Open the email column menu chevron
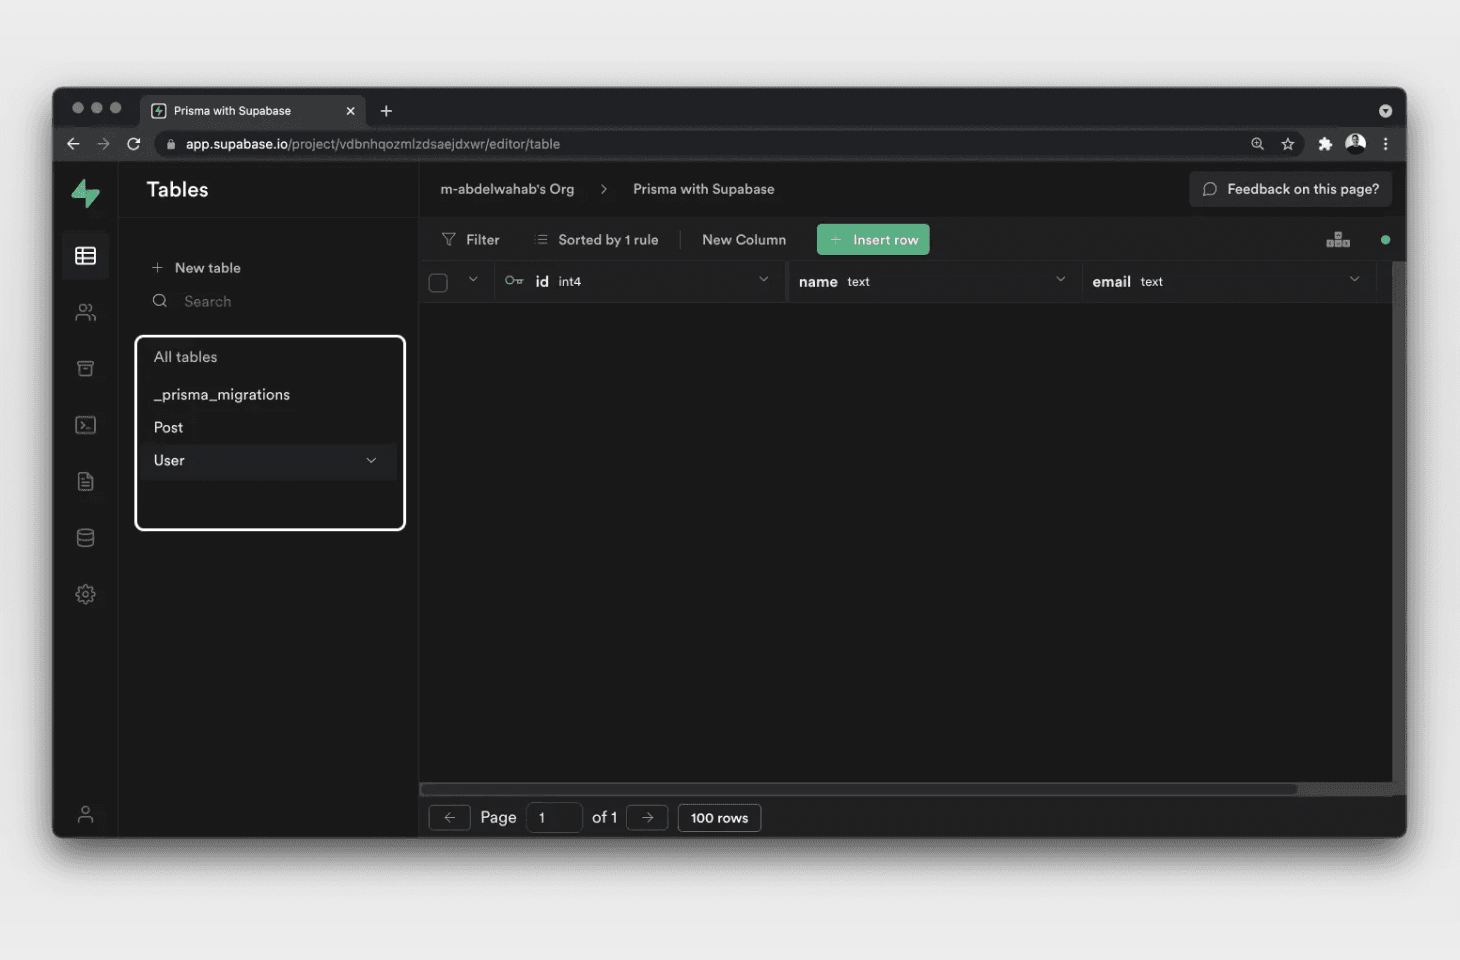 click(1355, 280)
